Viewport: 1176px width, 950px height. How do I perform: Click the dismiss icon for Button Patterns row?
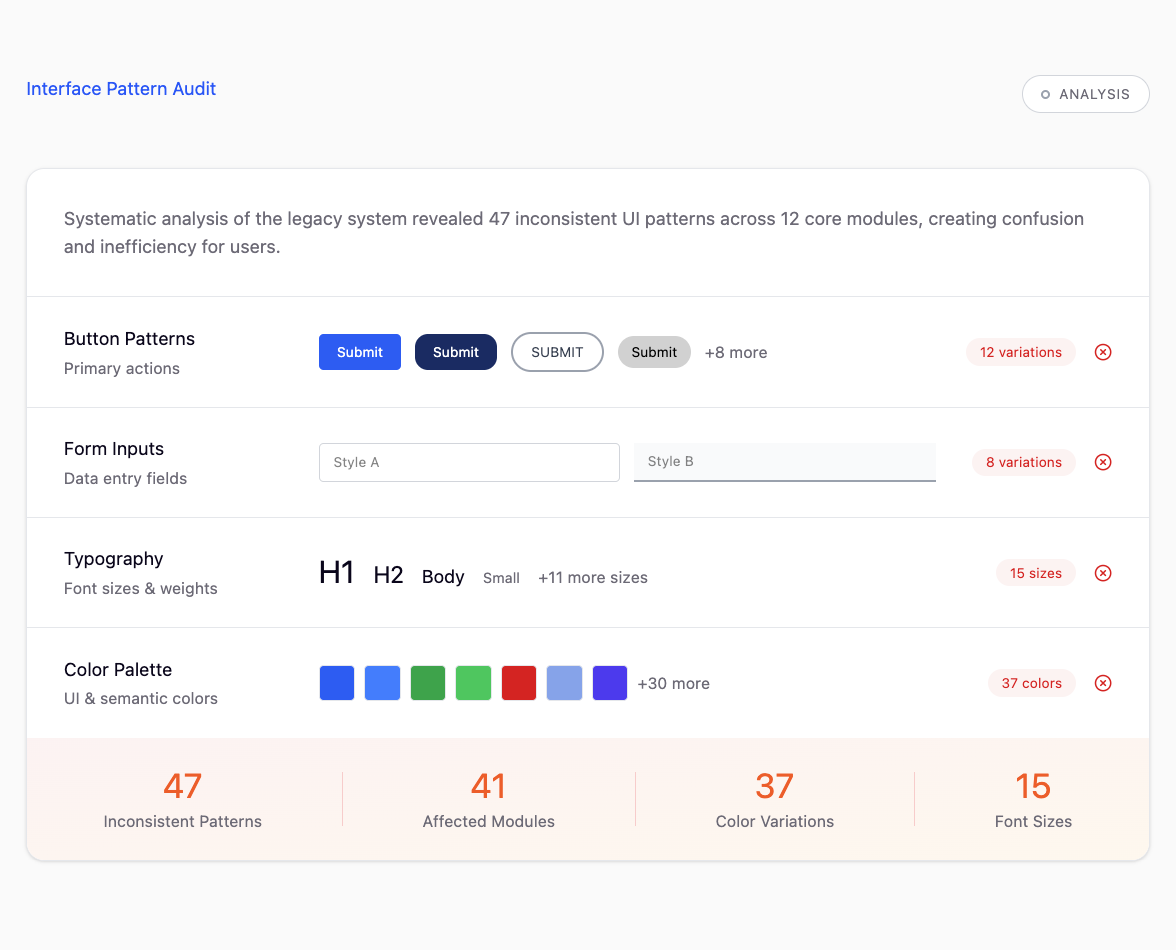1103,352
